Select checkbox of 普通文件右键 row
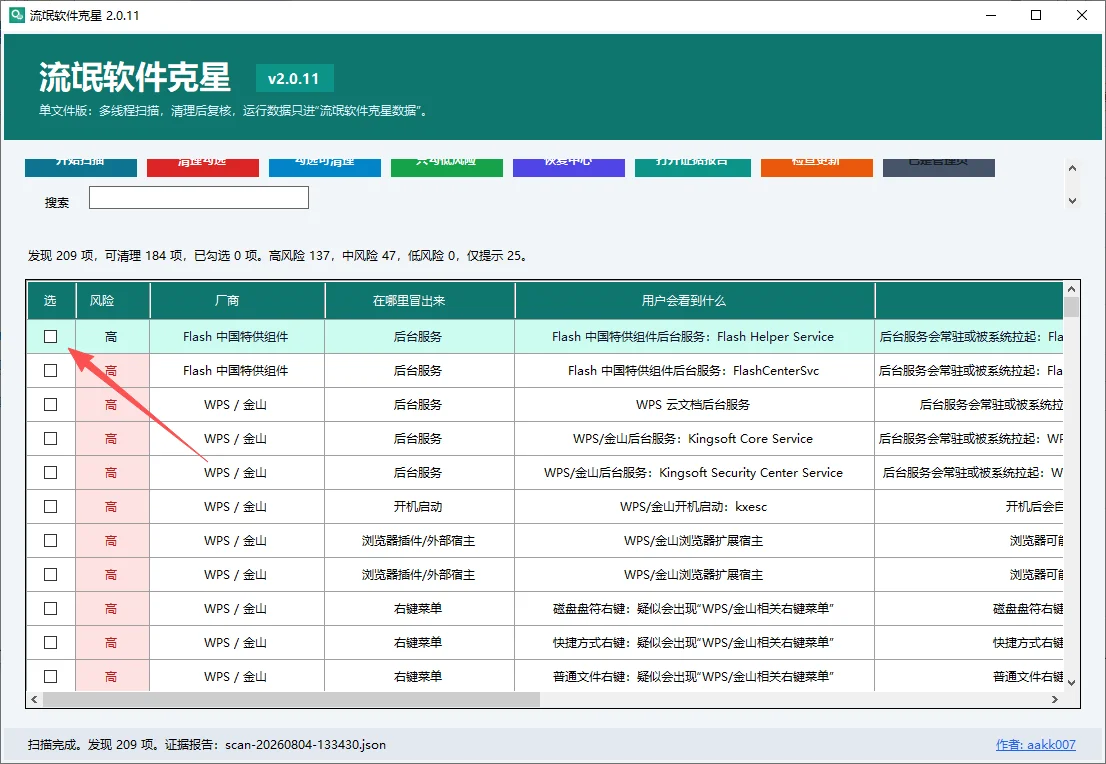 50,676
